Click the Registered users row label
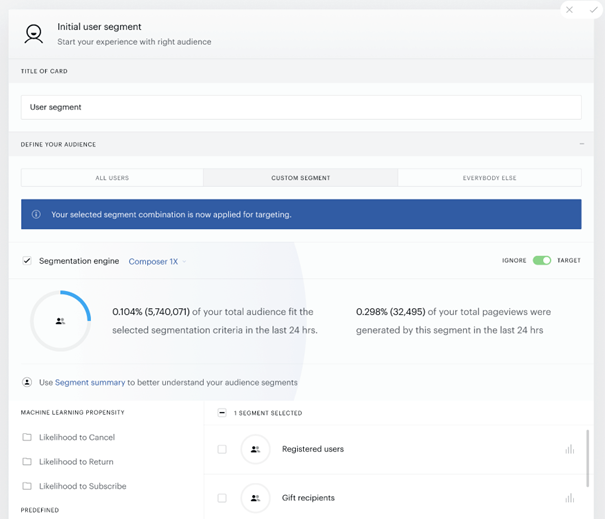The width and height of the screenshot is (605, 519). tap(313, 449)
